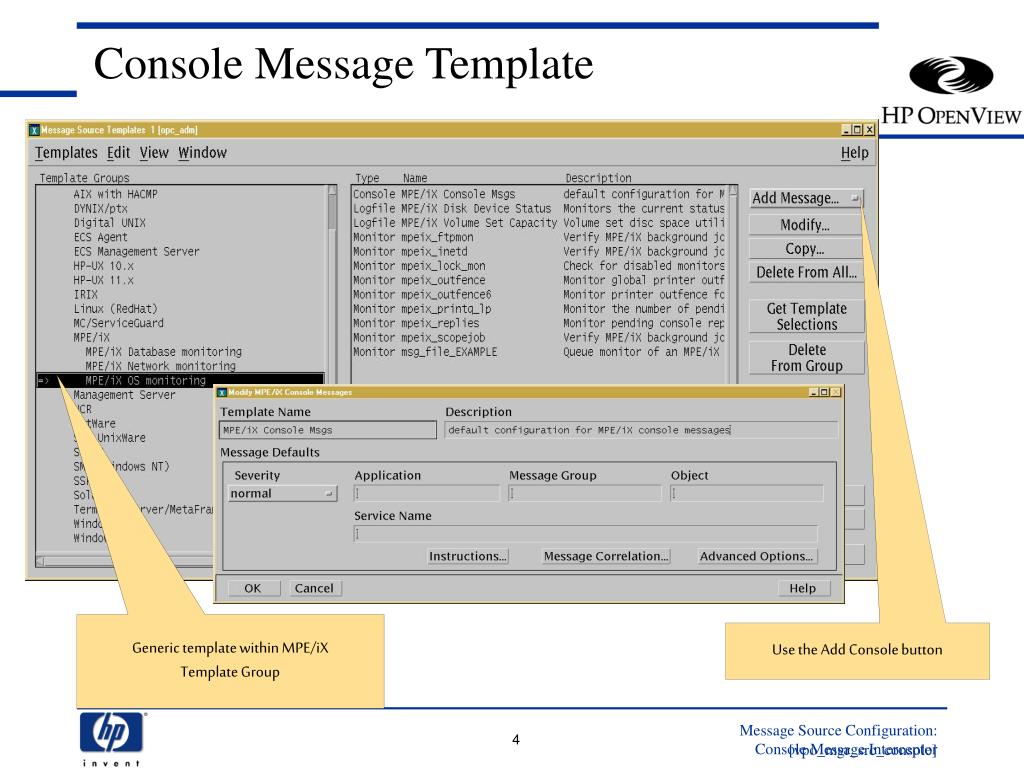
Task: Close the Message Source Templates window
Action: point(869,129)
